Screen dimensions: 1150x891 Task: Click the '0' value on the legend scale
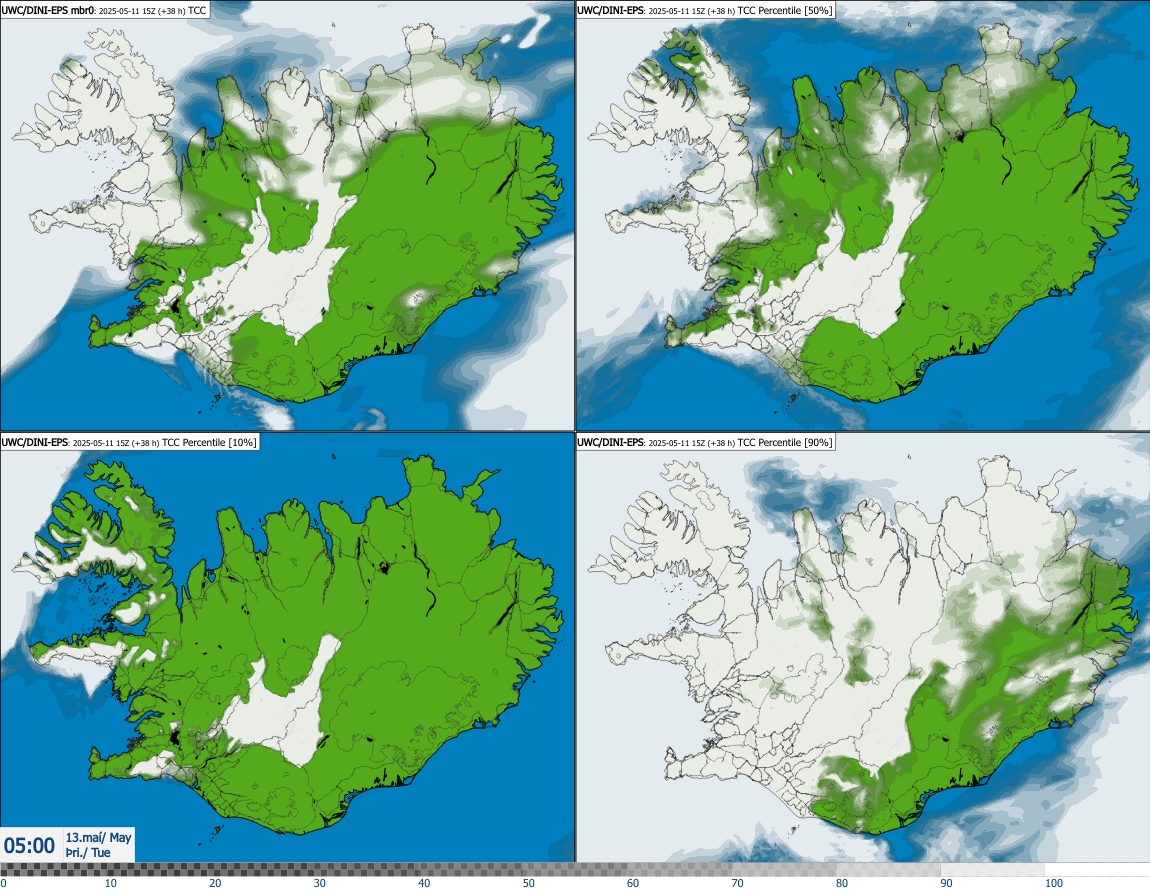point(4,883)
